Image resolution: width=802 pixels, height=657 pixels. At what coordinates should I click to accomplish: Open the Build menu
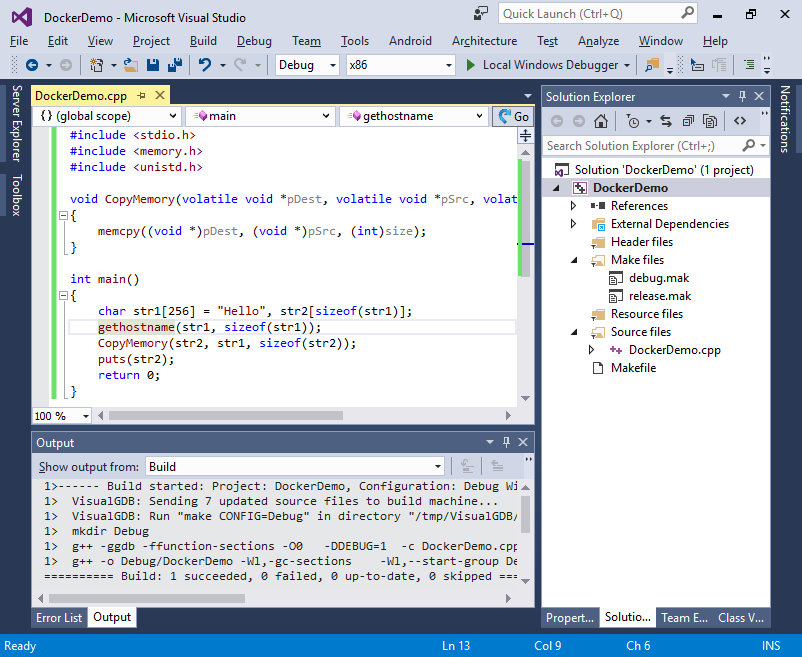tap(203, 41)
